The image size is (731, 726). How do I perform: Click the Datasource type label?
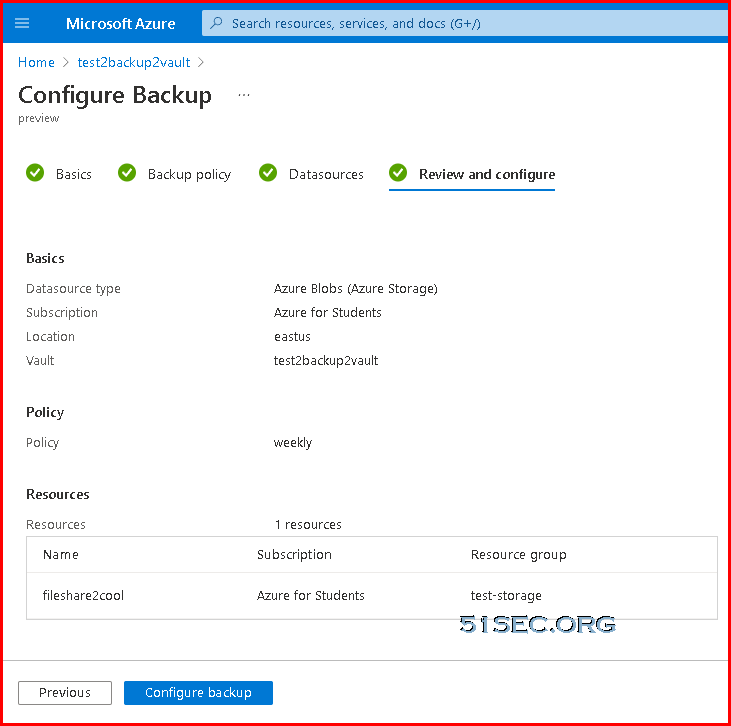73,289
